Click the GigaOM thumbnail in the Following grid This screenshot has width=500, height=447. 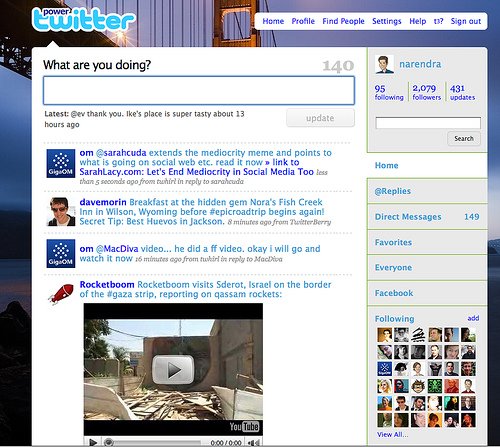(384, 369)
